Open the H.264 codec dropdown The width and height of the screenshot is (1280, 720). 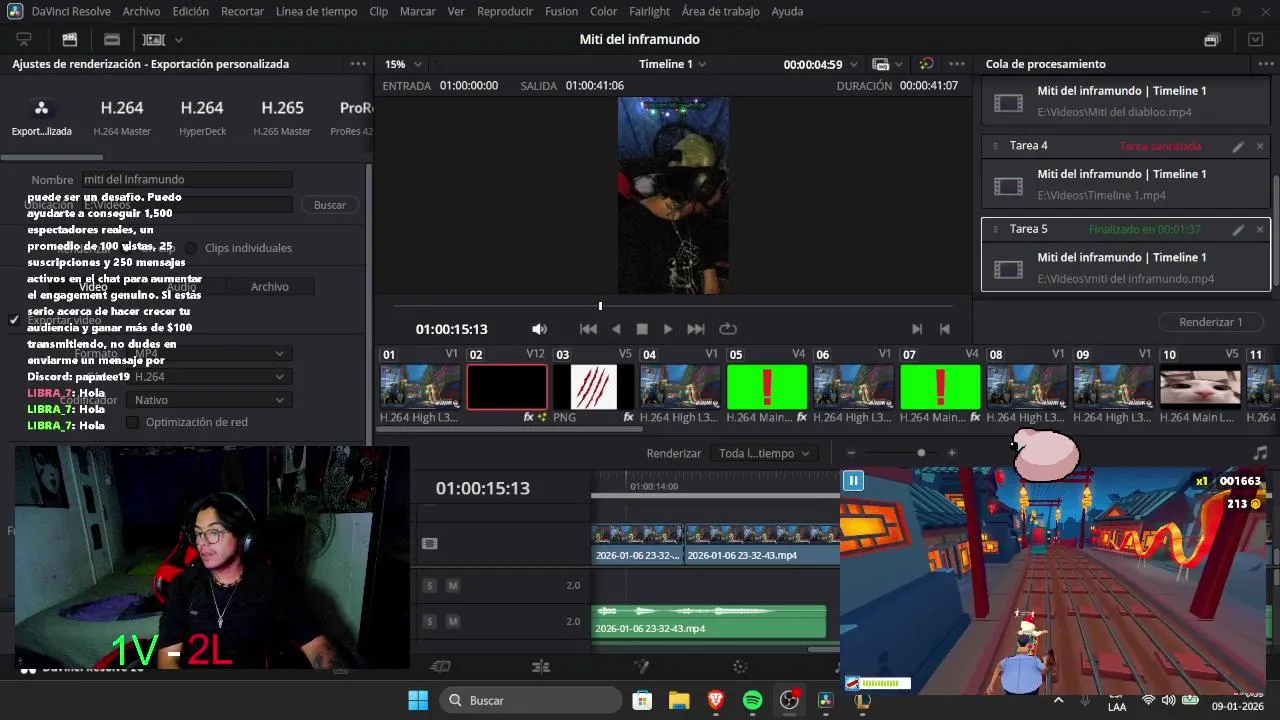coord(210,377)
